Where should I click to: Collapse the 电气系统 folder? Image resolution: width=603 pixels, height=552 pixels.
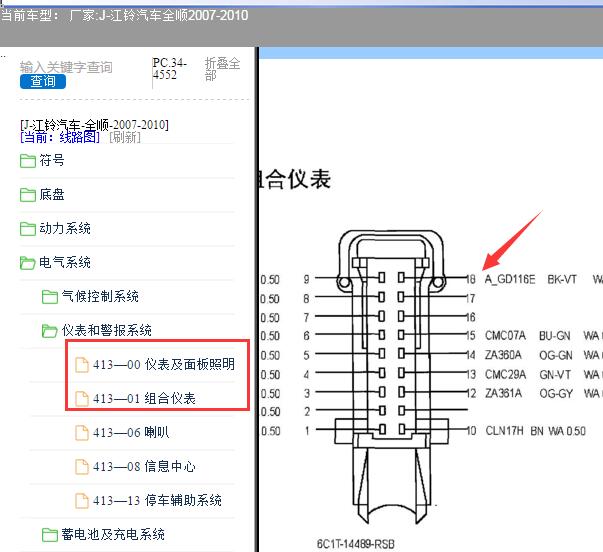point(65,262)
